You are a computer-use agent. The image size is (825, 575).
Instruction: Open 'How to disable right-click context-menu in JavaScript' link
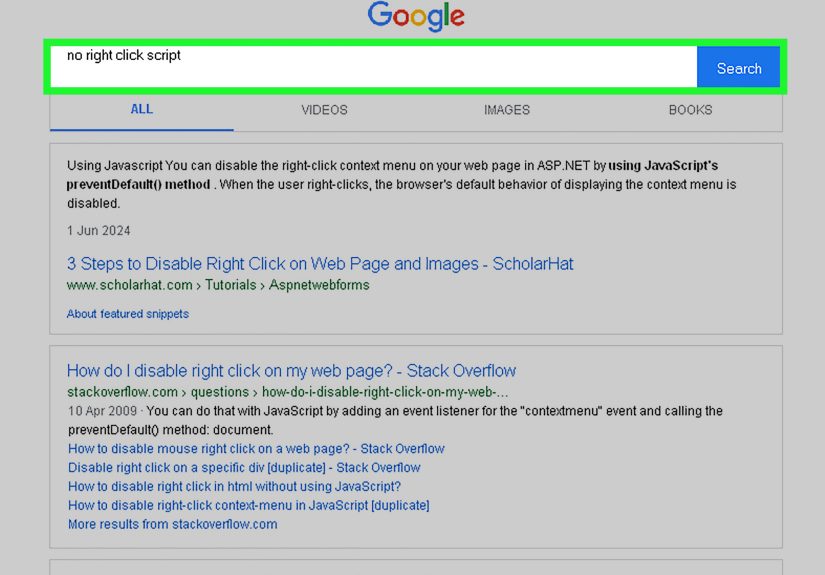pos(248,506)
